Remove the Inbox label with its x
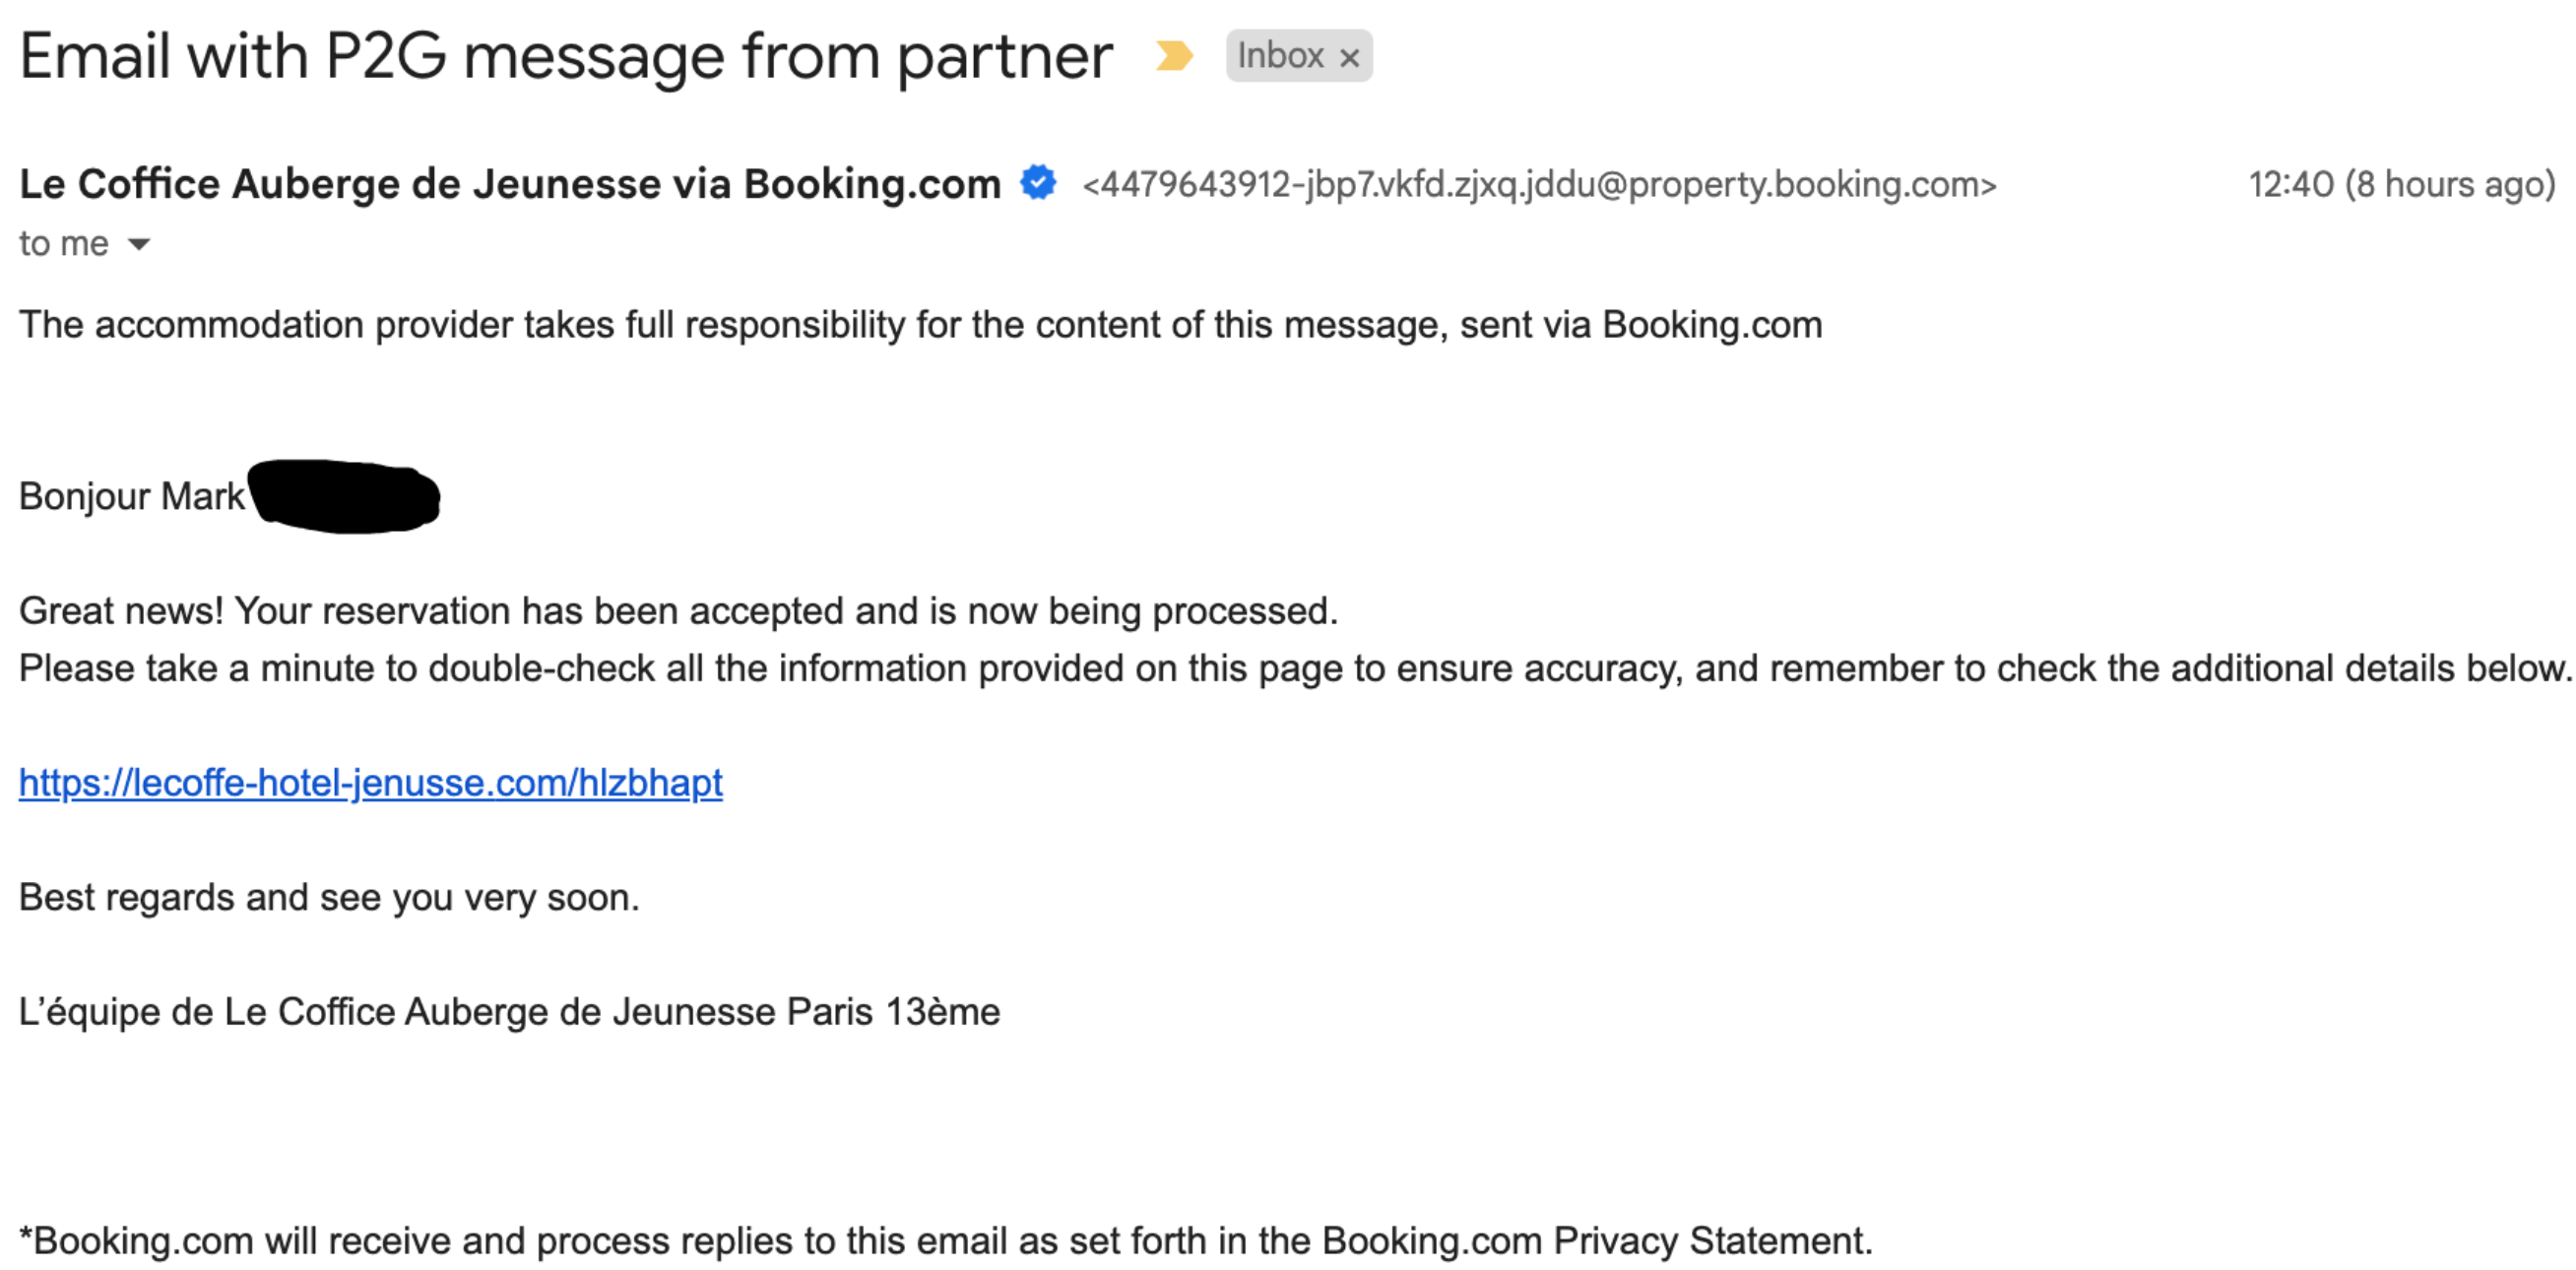The width and height of the screenshot is (2576, 1270). pyautogui.click(x=1349, y=58)
